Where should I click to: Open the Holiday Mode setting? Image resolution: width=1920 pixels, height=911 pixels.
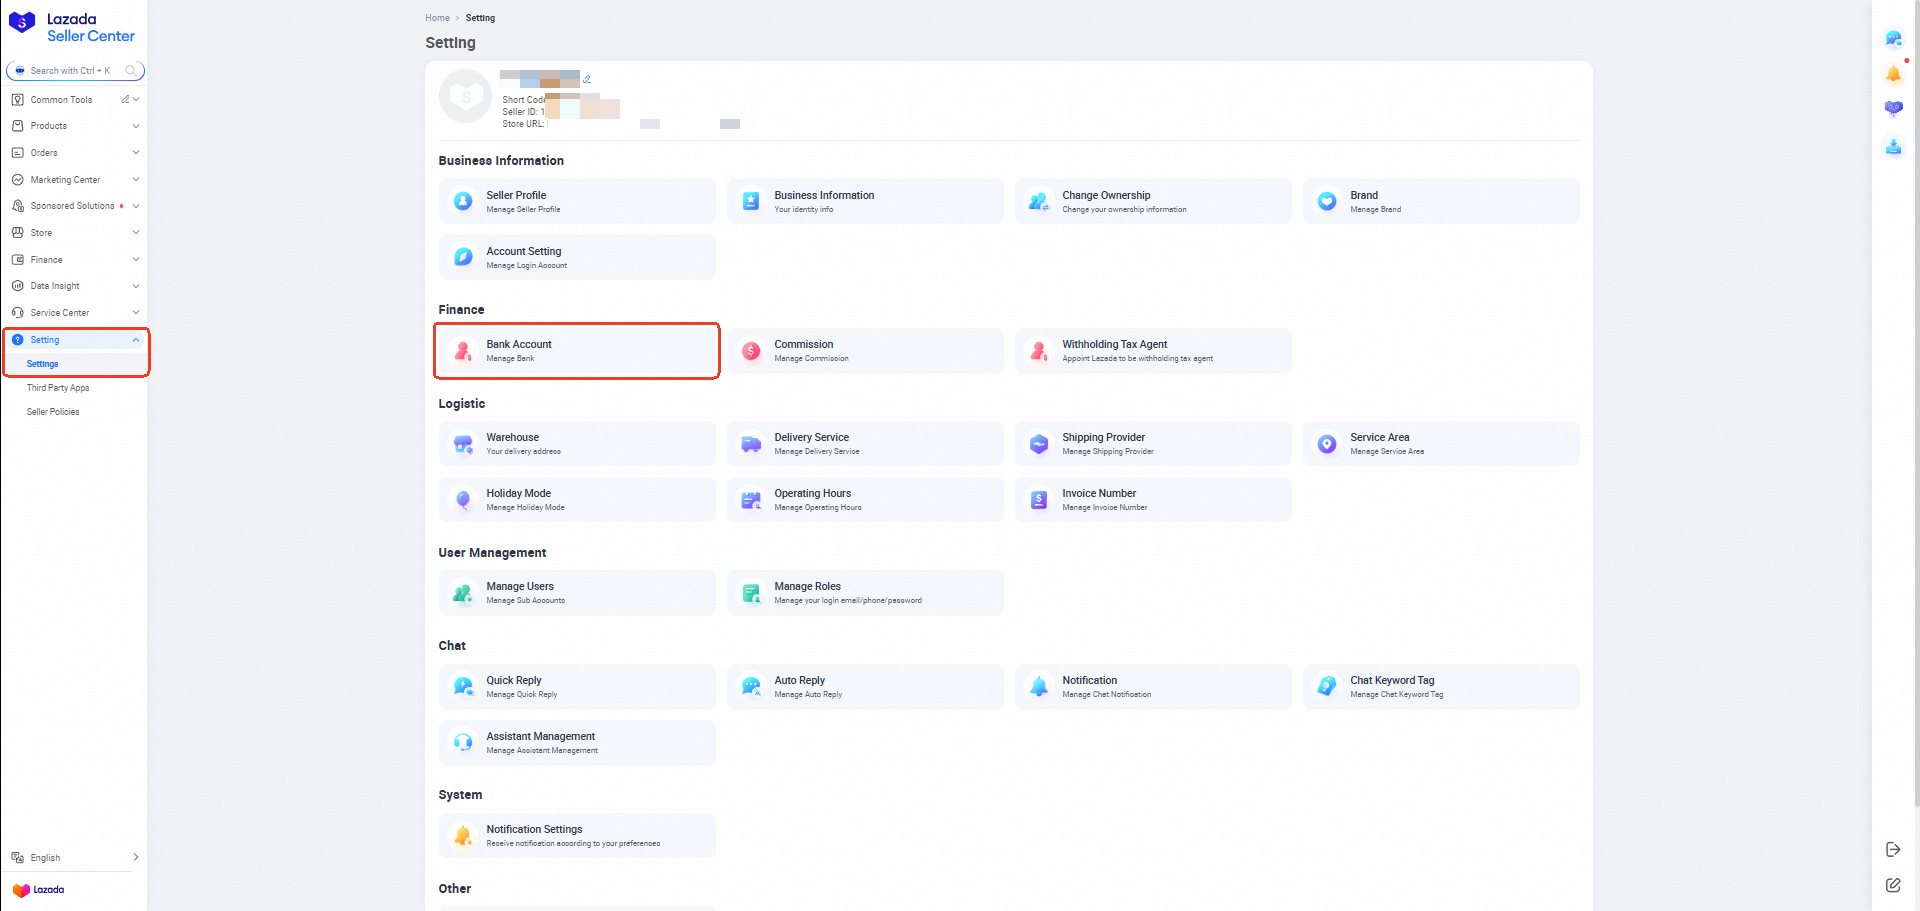[577, 500]
